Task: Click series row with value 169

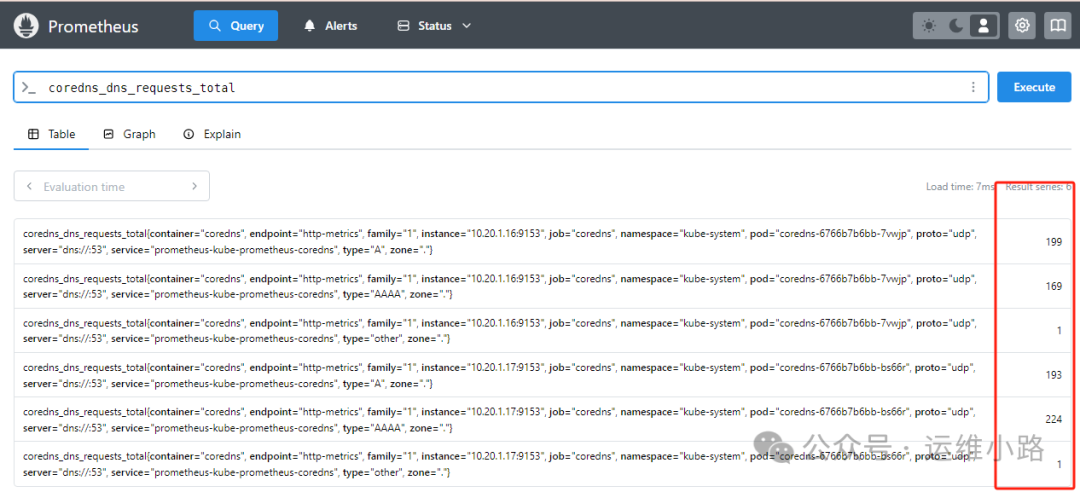Action: point(543,286)
